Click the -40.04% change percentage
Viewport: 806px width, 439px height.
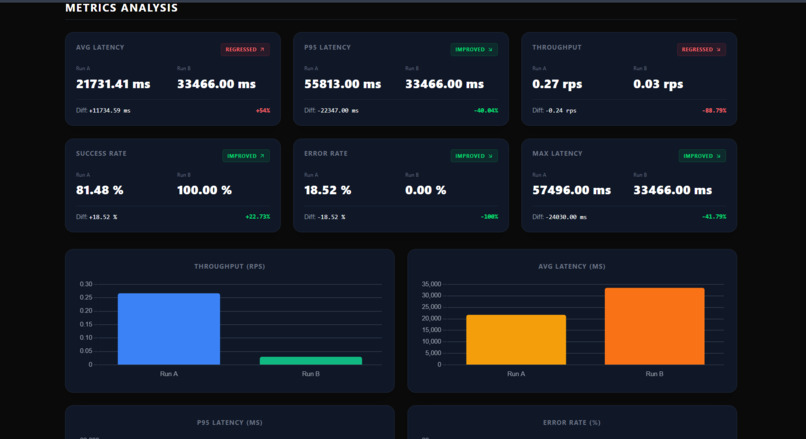coord(486,111)
